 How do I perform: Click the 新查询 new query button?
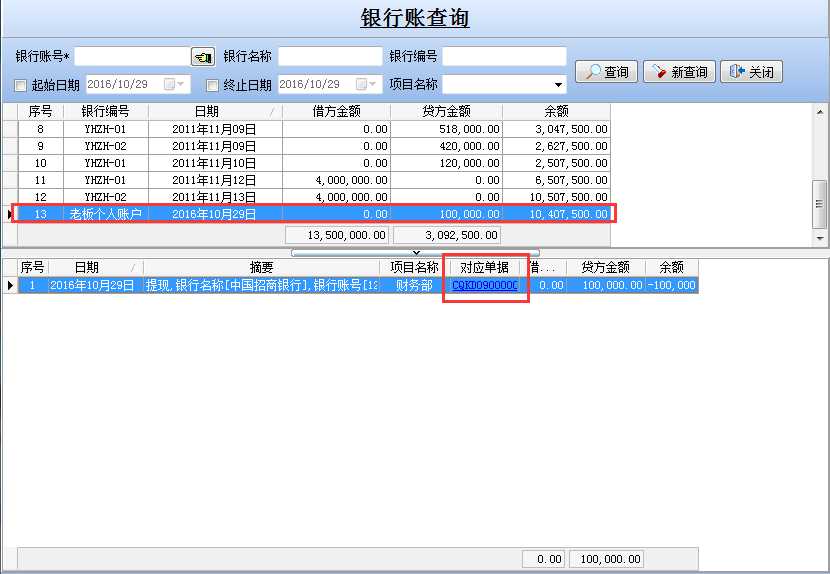click(679, 72)
